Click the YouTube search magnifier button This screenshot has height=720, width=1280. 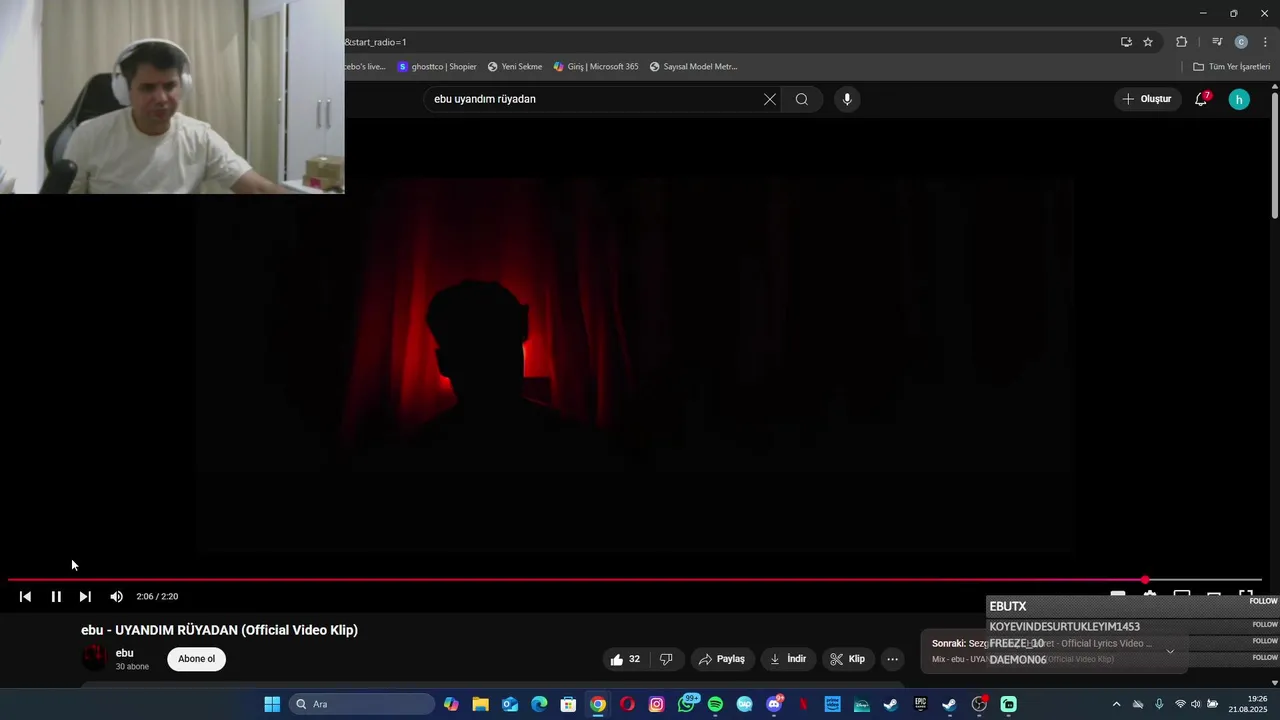(x=802, y=99)
